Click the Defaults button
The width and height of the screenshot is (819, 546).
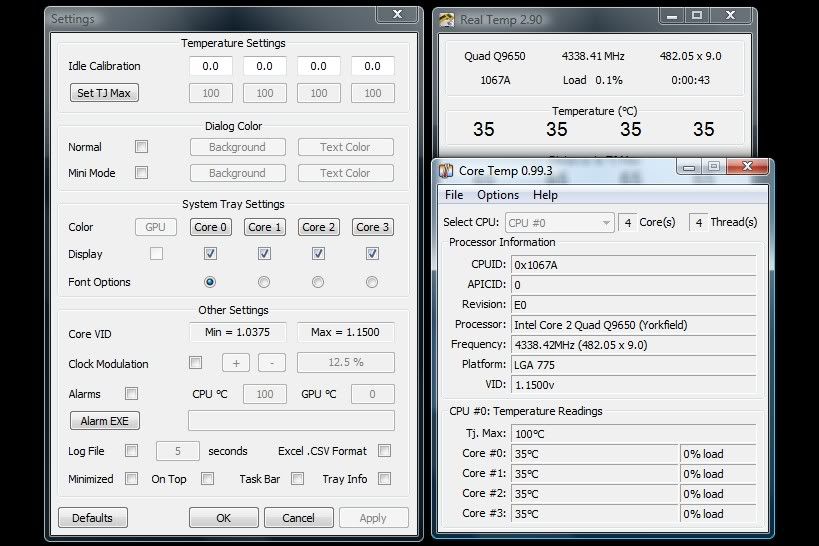pos(92,518)
